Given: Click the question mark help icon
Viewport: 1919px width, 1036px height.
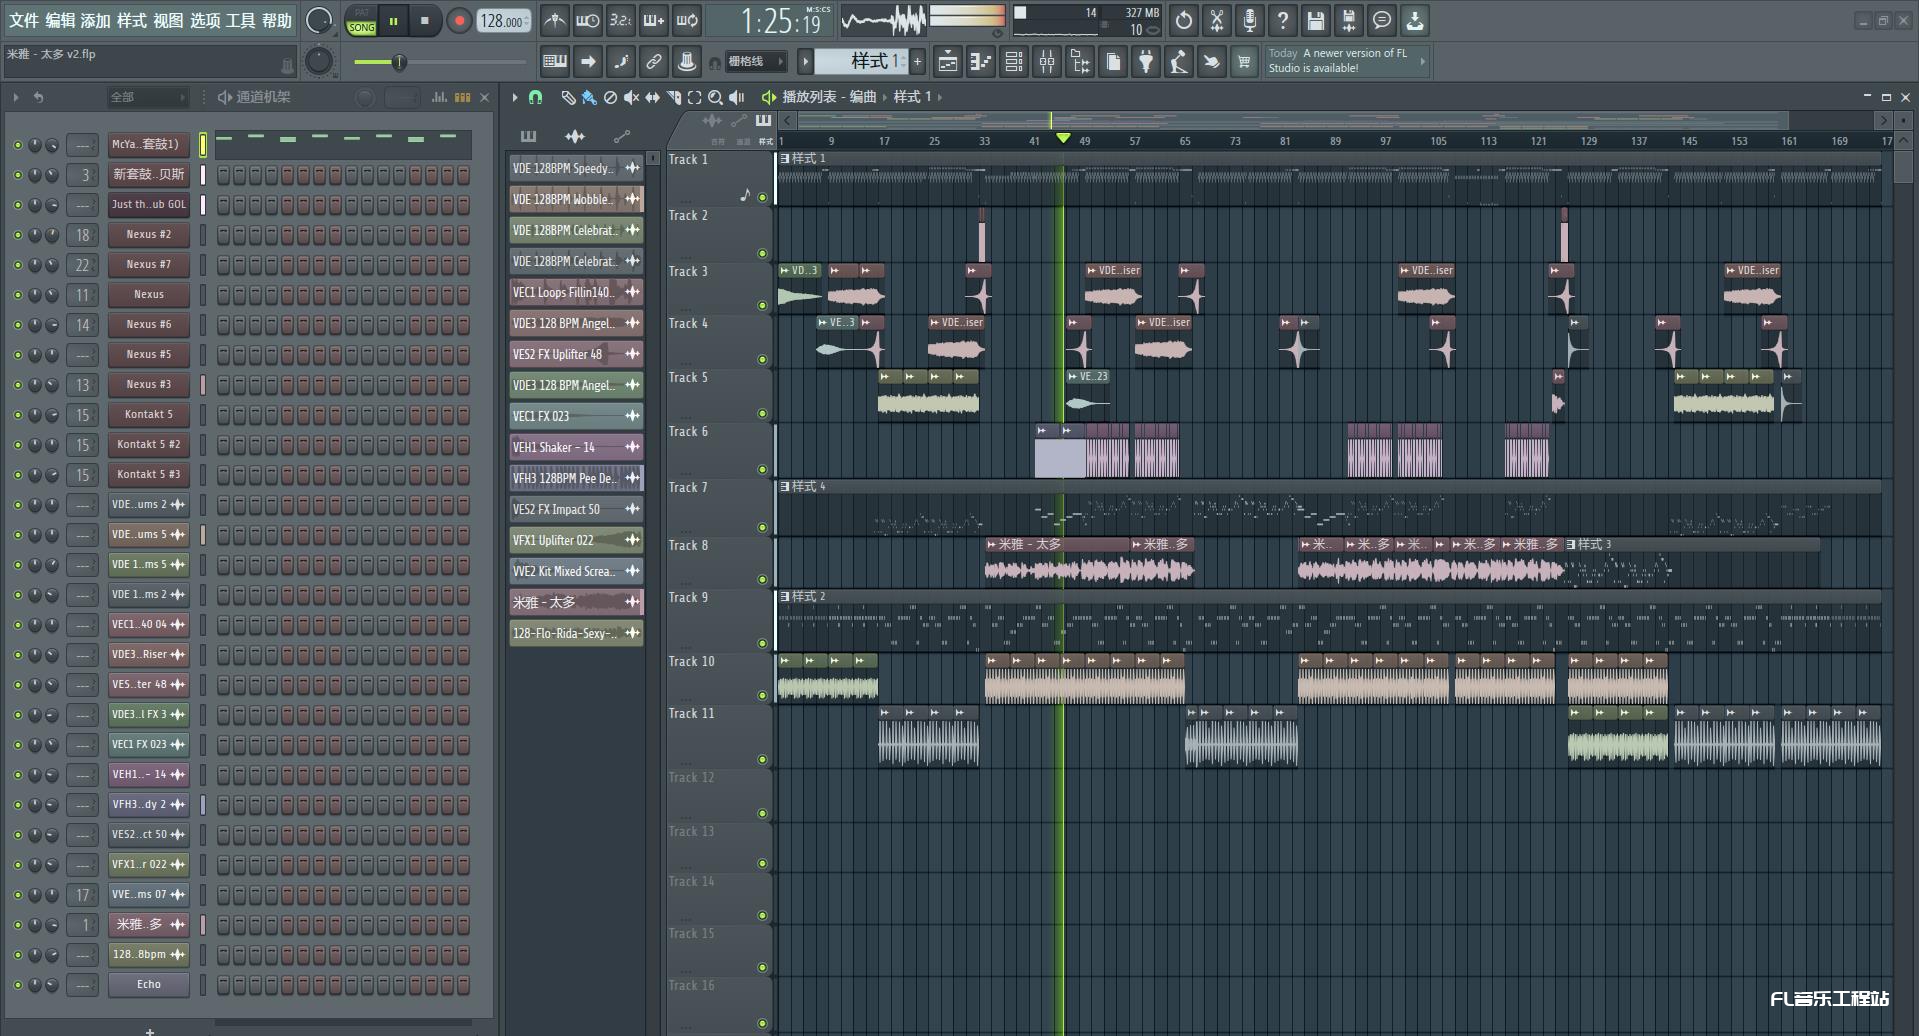Looking at the screenshot, I should click(x=1283, y=20).
